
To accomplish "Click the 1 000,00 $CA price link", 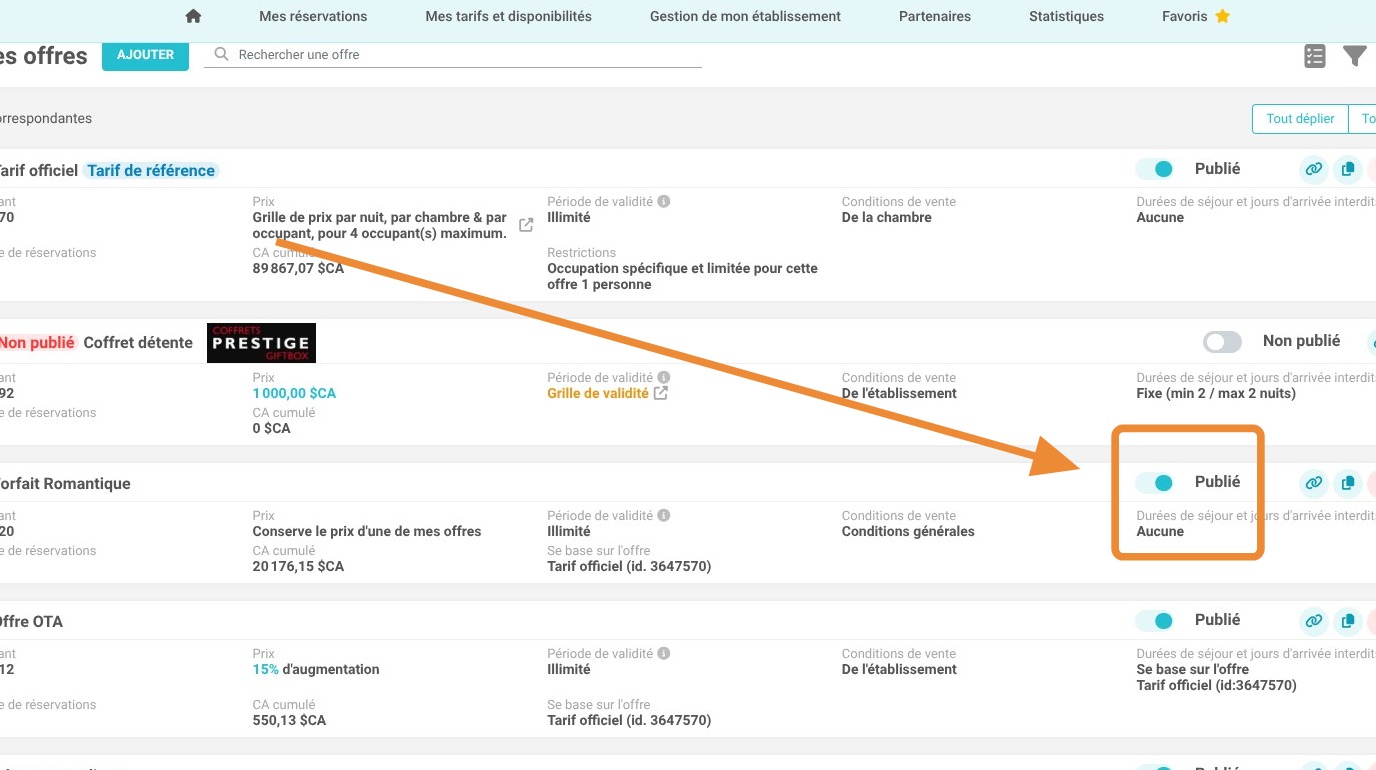I will tap(294, 393).
